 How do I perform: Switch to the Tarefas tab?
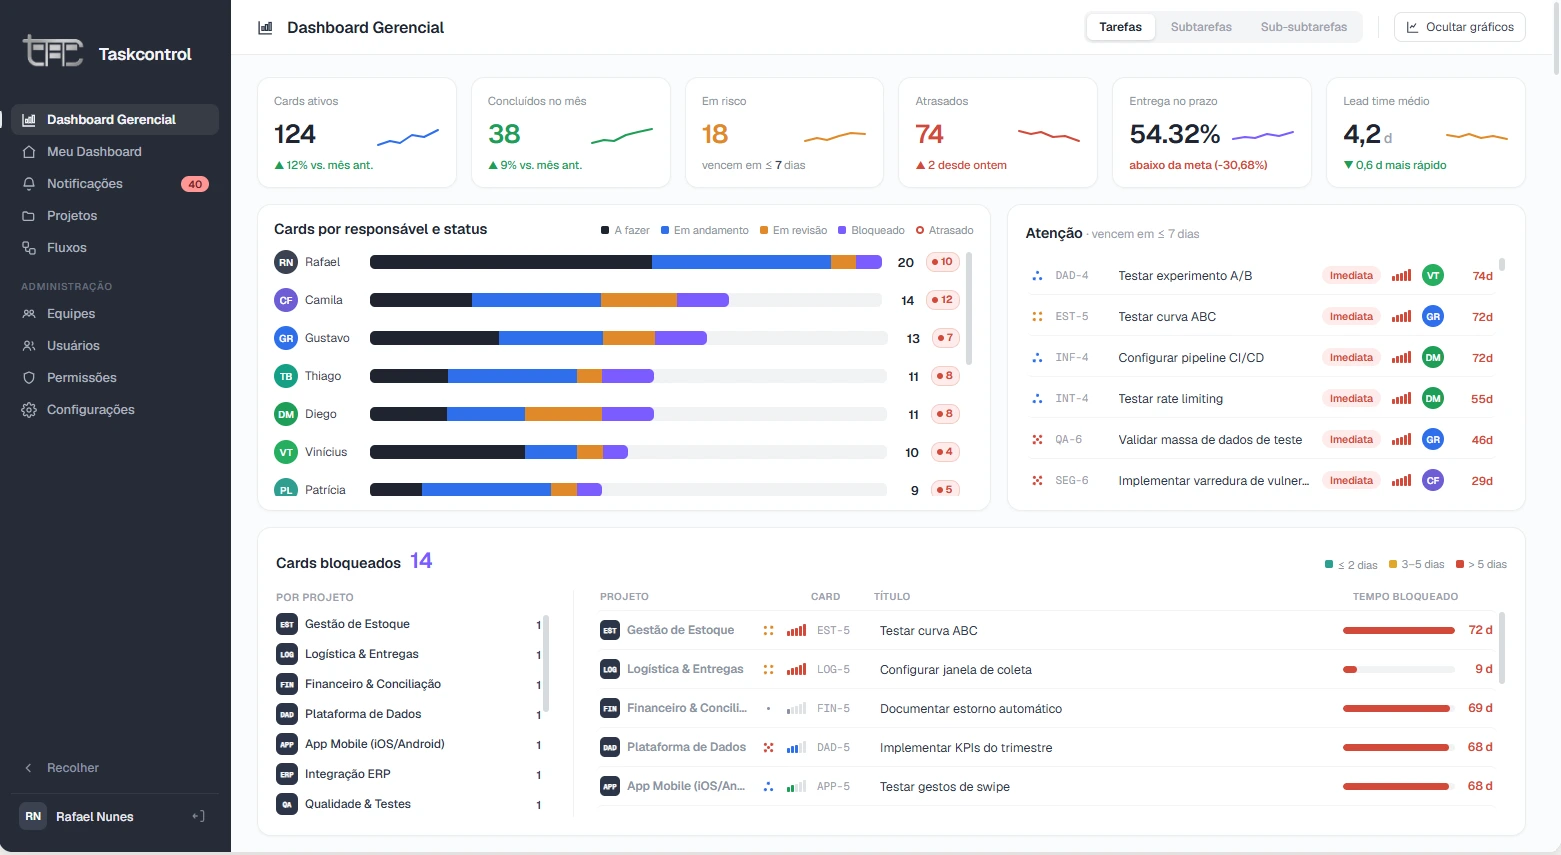coord(1120,27)
